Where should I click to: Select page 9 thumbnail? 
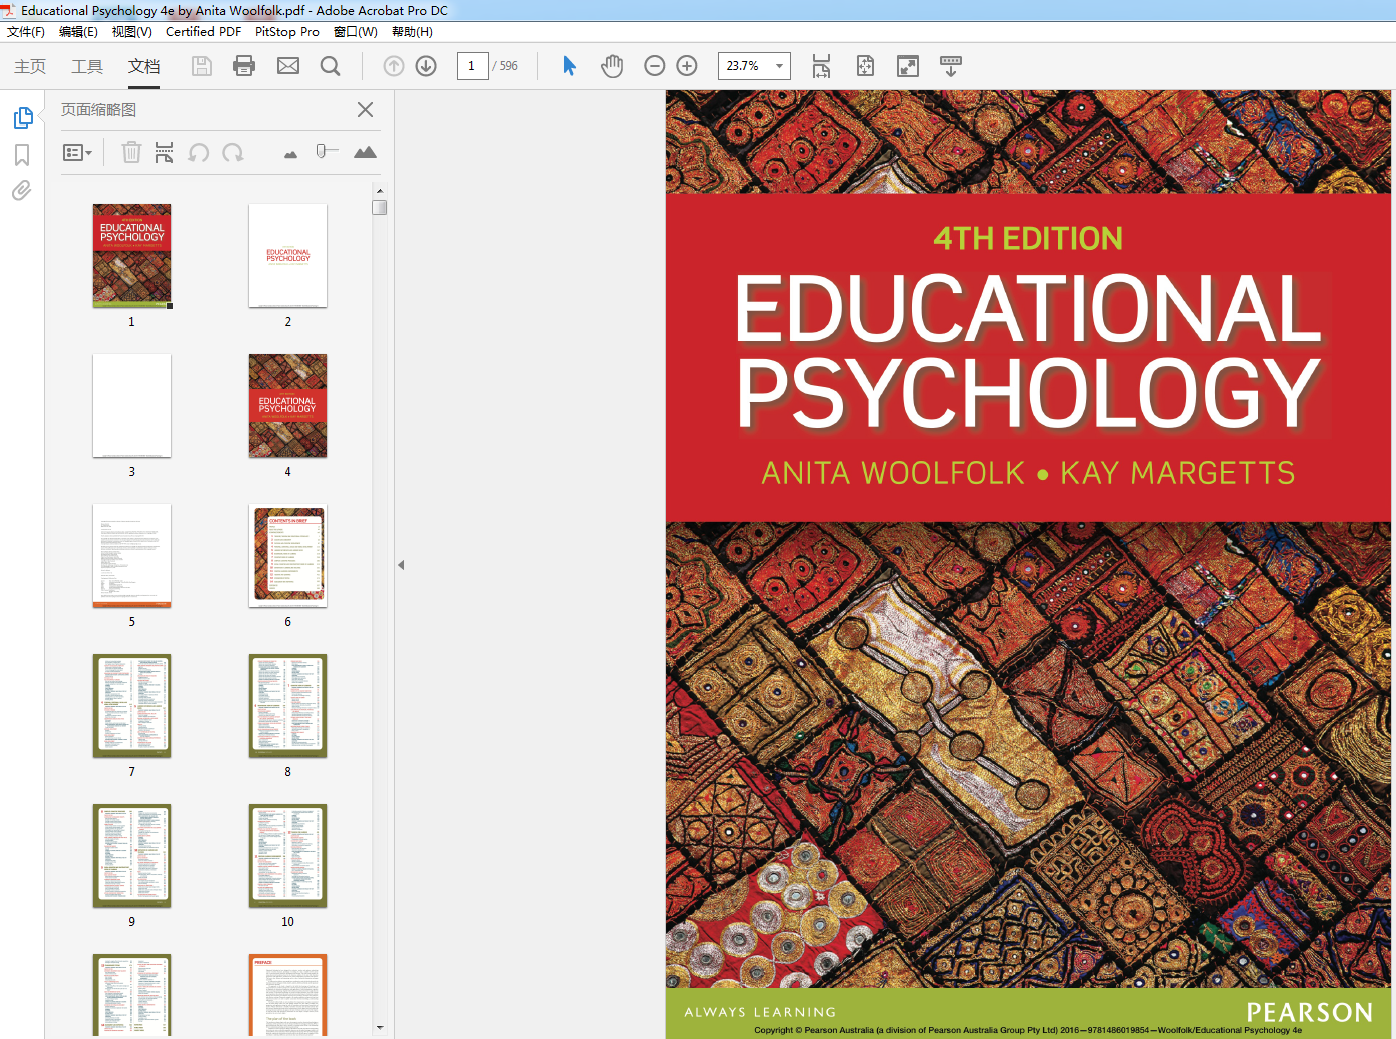click(x=132, y=856)
